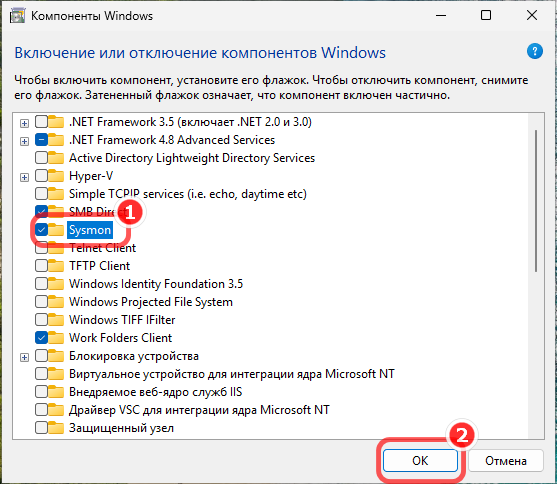Select Active Directory Lightweight Directory Services label
The height and width of the screenshot is (484, 557).
(x=192, y=157)
